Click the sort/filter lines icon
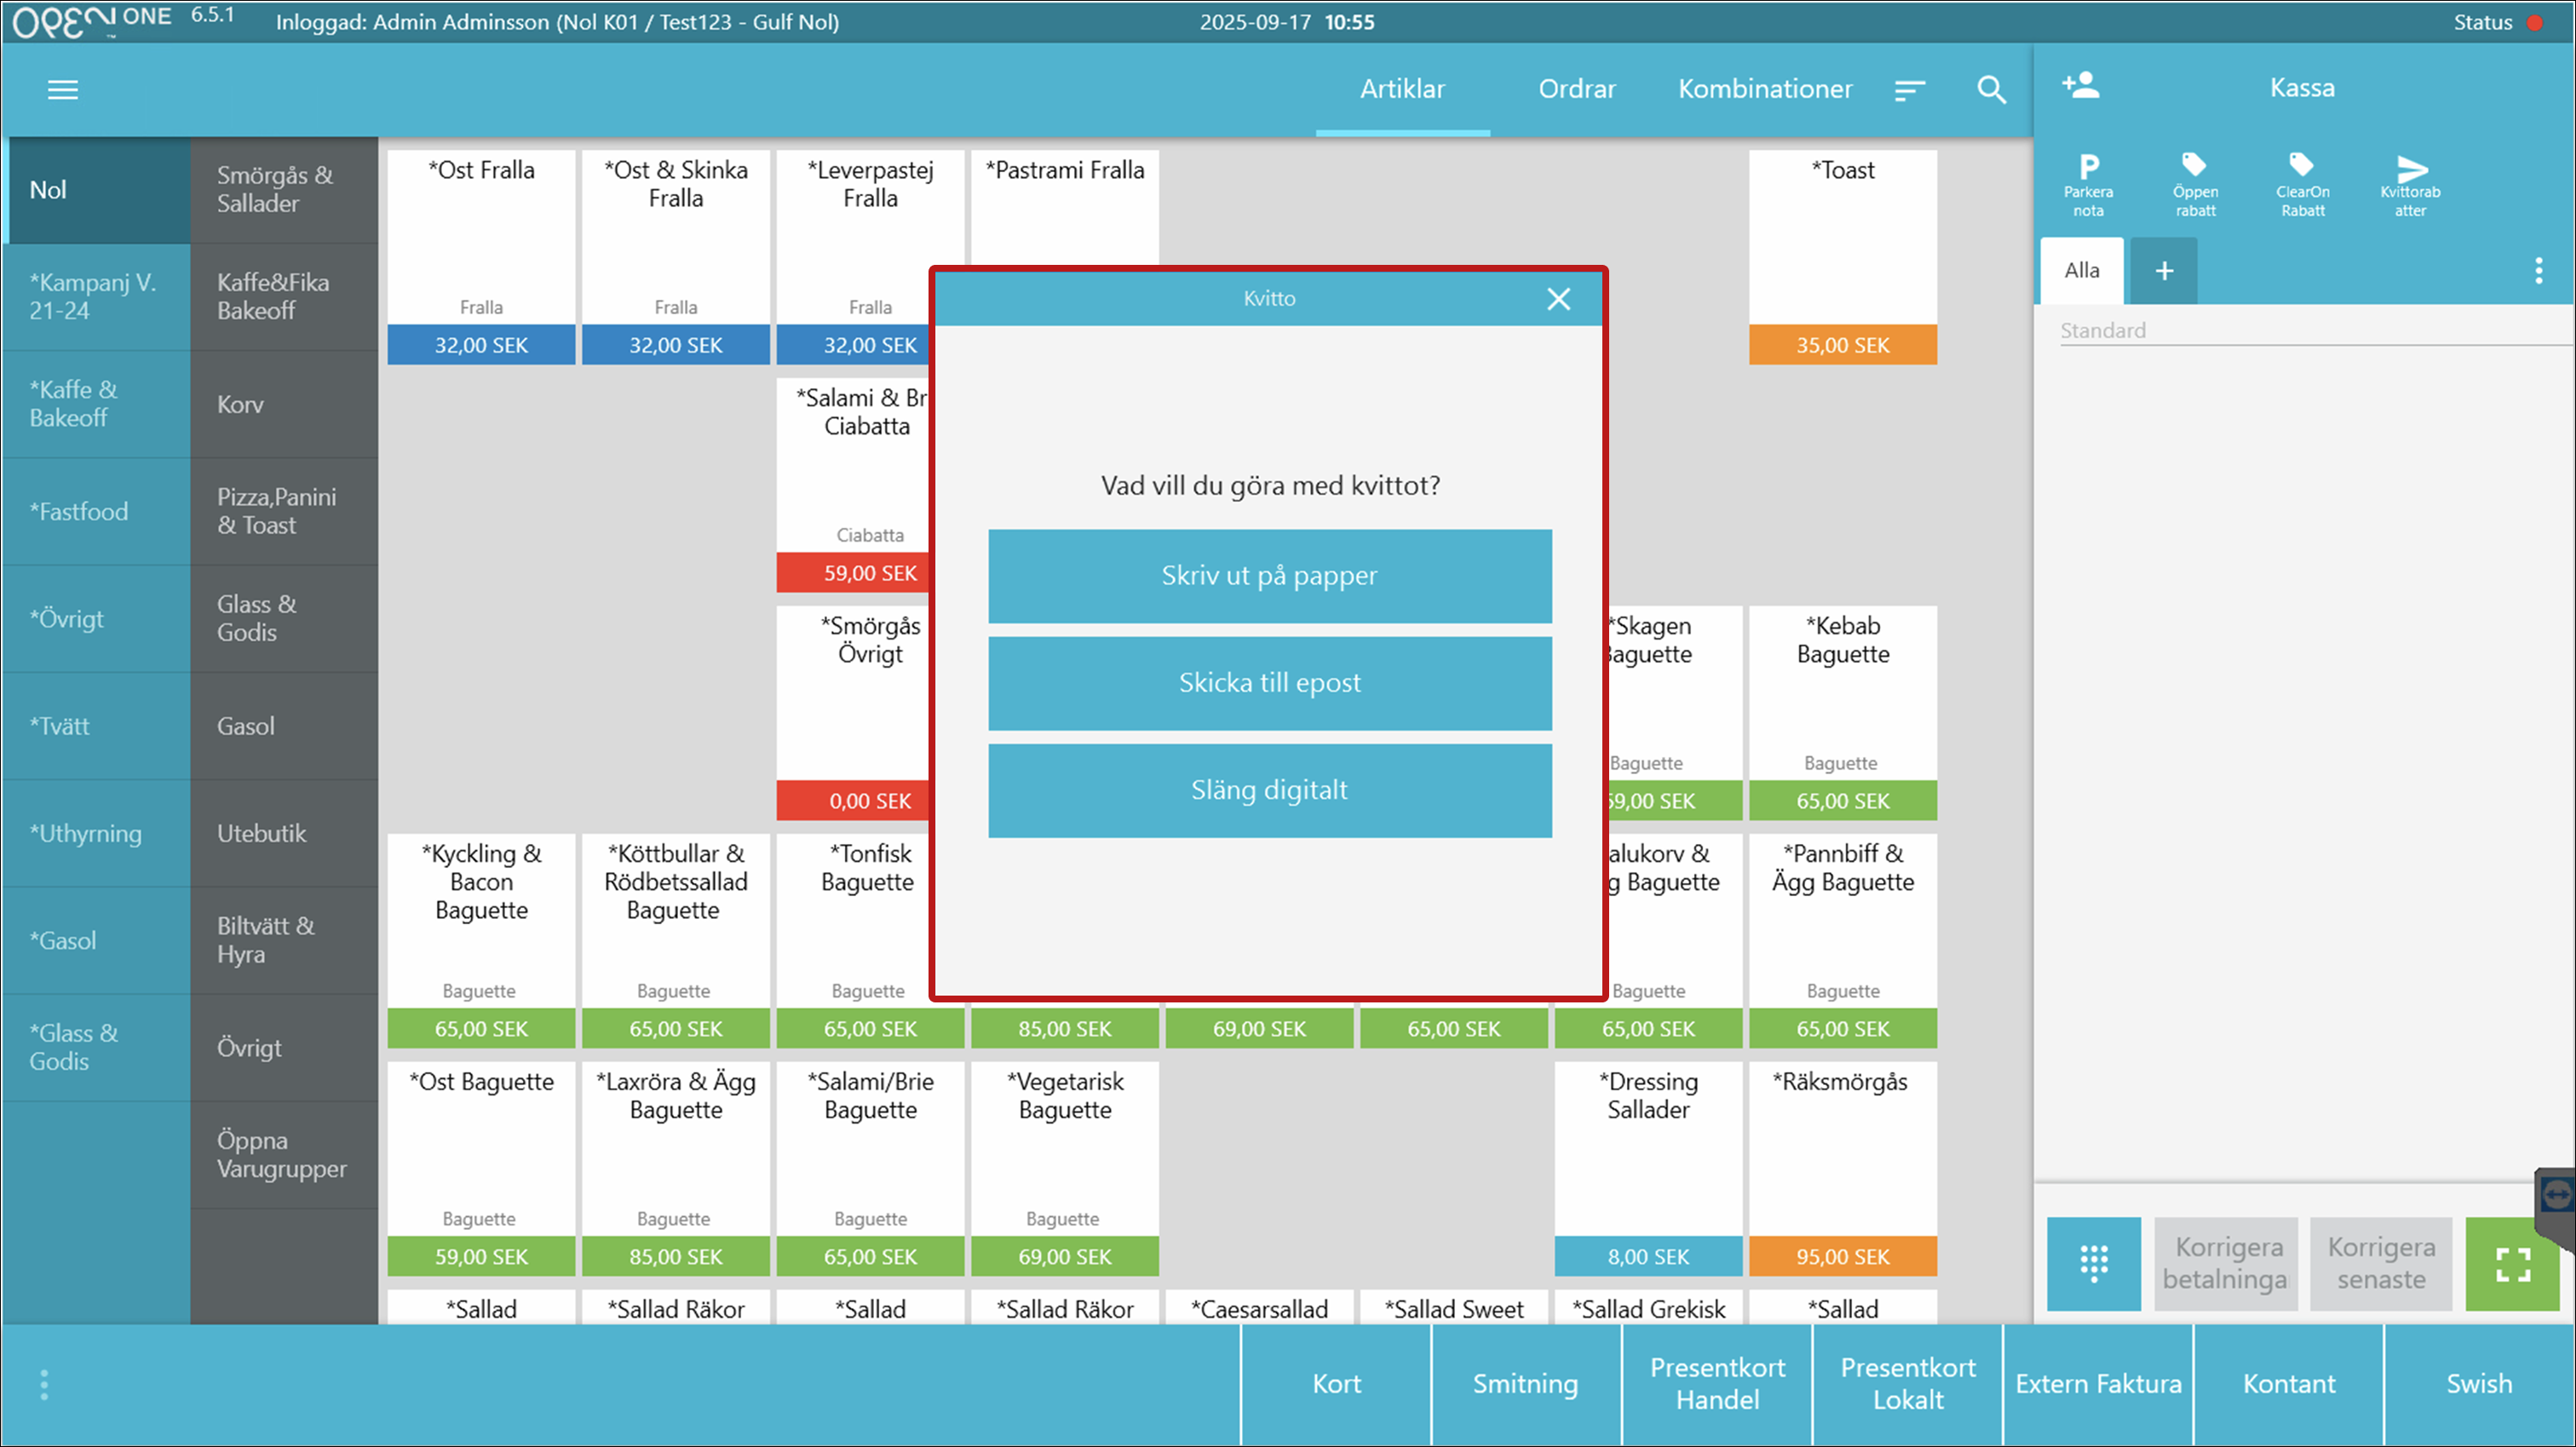Viewport: 2576px width, 1447px height. [x=1909, y=90]
